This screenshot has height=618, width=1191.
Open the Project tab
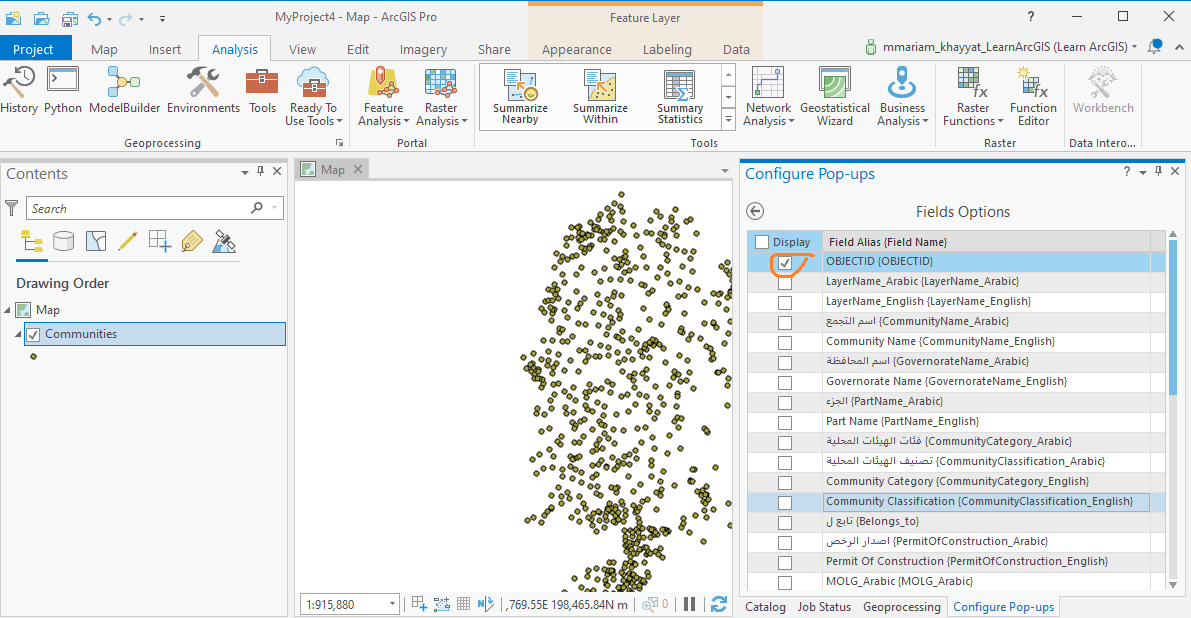(x=33, y=49)
